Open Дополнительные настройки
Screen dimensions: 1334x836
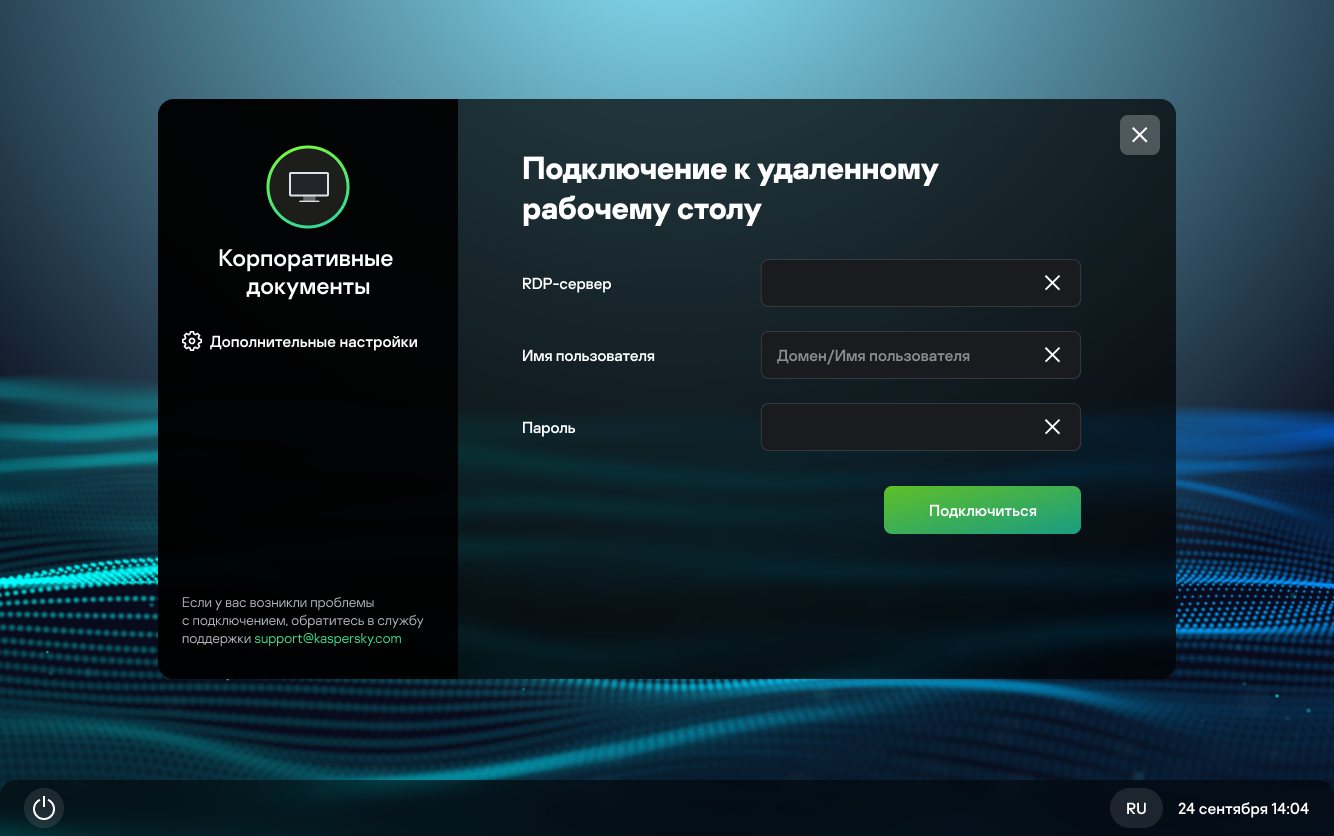[313, 342]
